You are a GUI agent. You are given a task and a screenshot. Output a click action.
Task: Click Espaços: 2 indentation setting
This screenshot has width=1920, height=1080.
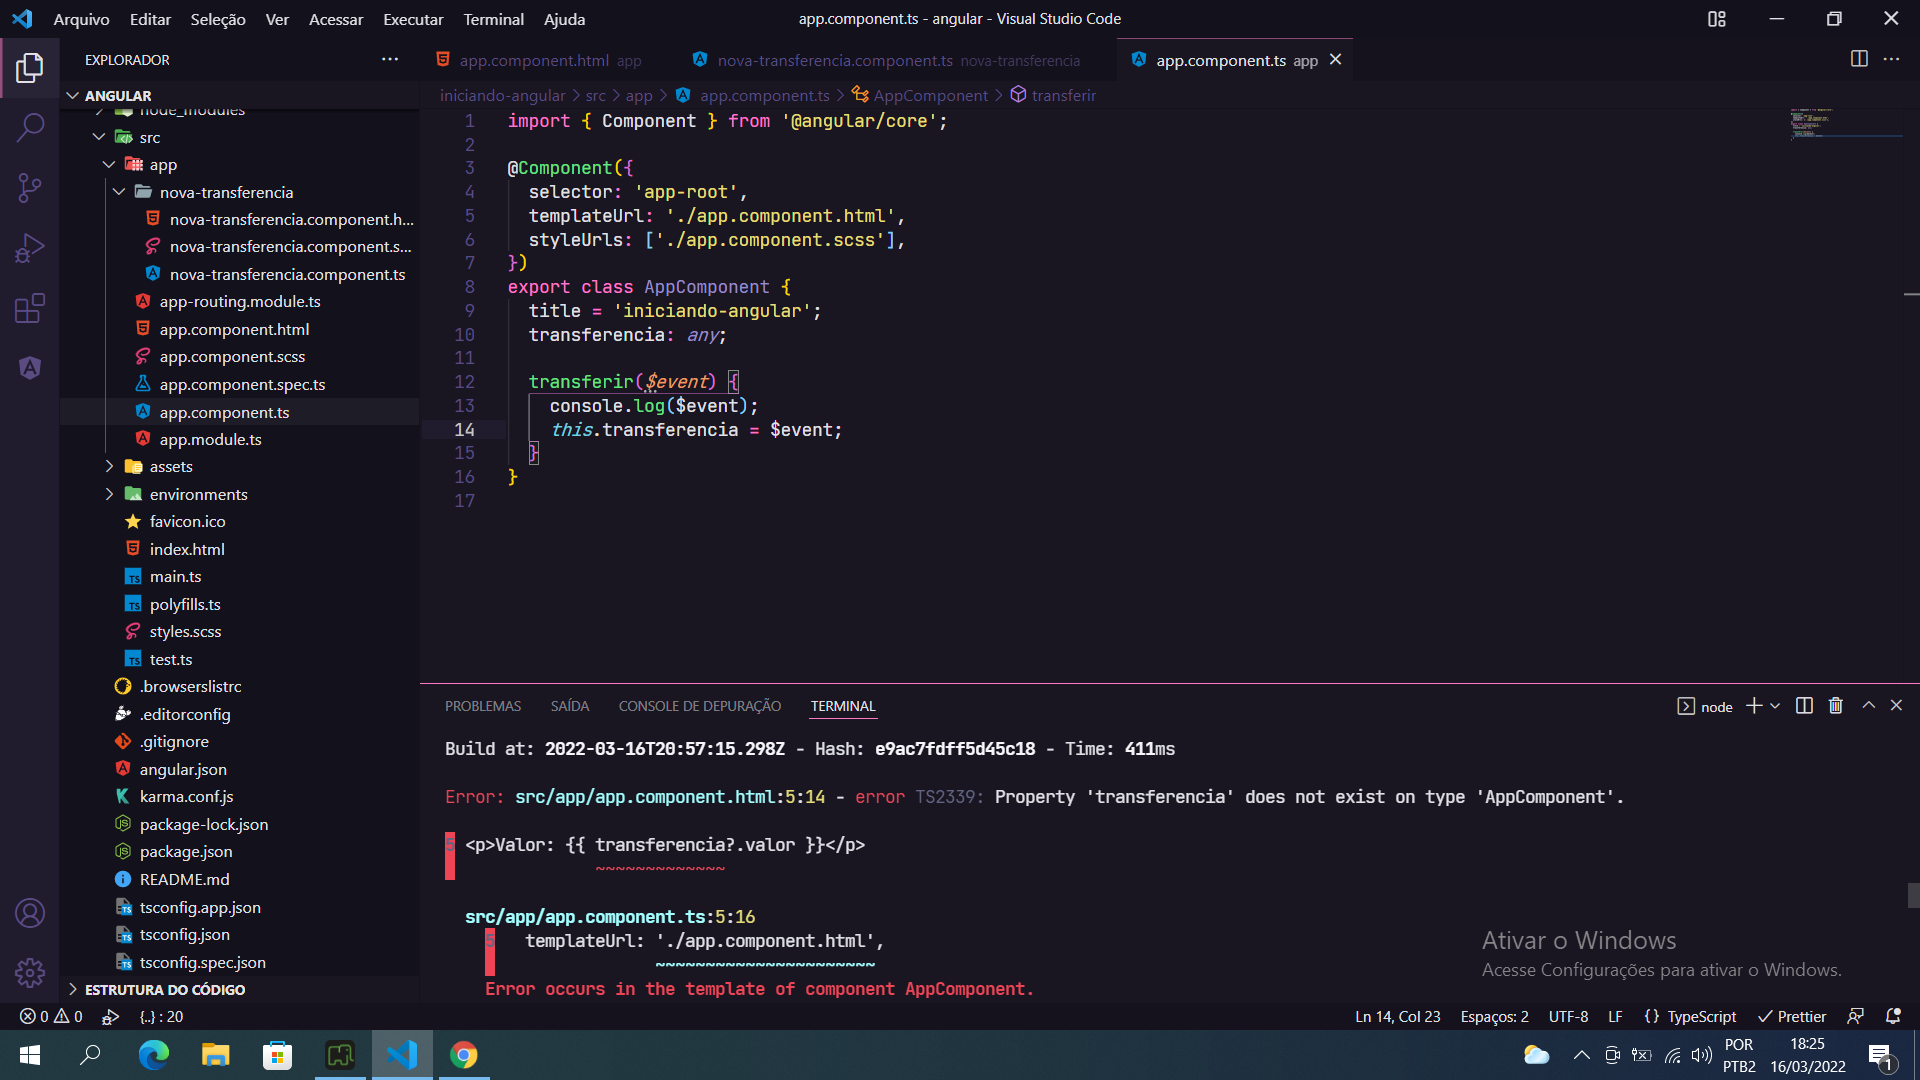pyautogui.click(x=1494, y=1016)
